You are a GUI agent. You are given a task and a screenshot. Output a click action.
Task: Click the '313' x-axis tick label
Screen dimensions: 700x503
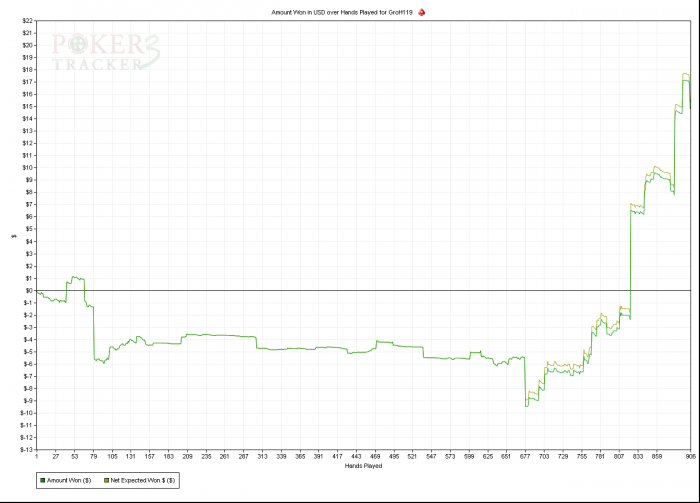[262, 457]
